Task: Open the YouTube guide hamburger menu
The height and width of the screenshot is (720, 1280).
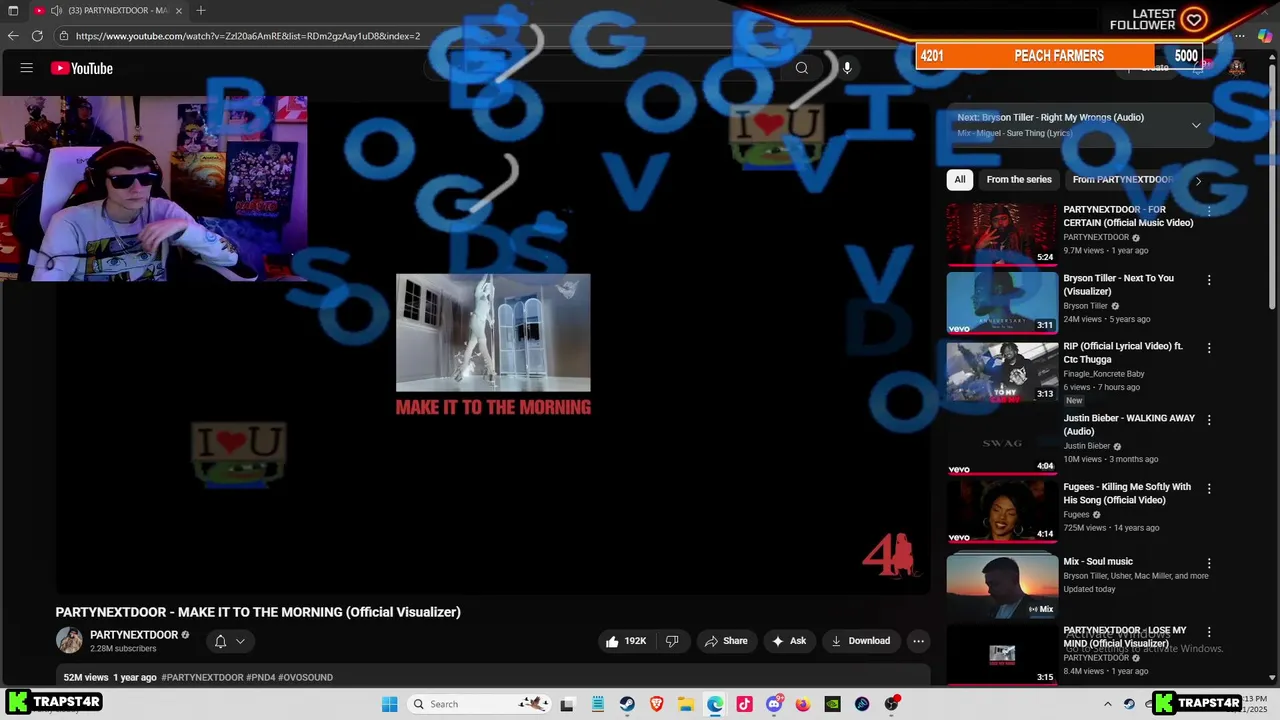Action: 27,68
